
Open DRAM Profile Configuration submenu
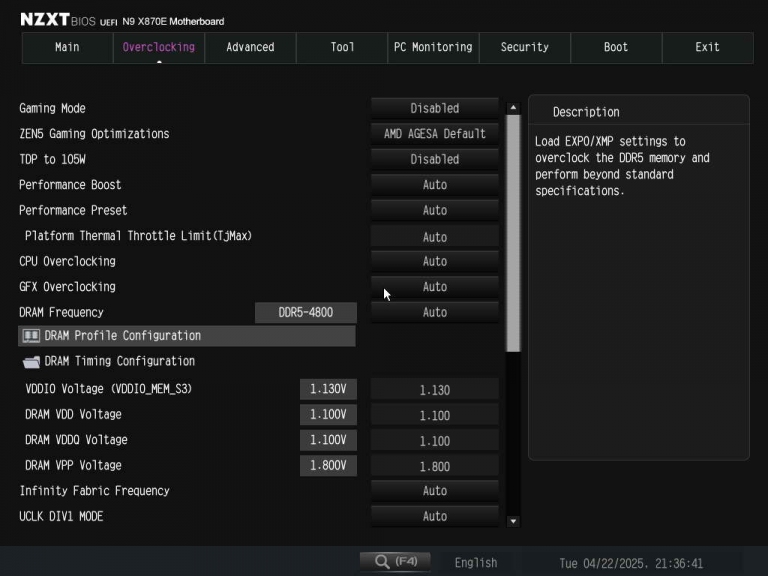pyautogui.click(x=187, y=336)
